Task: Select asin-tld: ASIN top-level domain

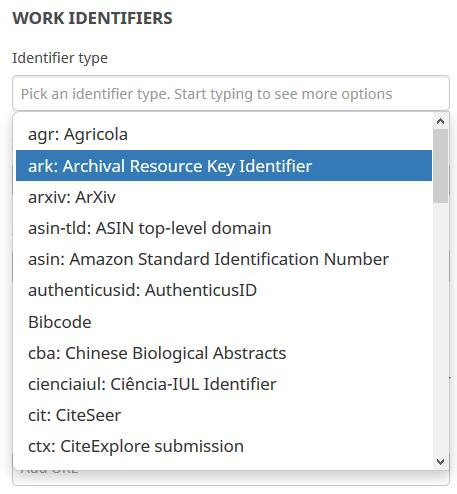Action: (x=224, y=228)
